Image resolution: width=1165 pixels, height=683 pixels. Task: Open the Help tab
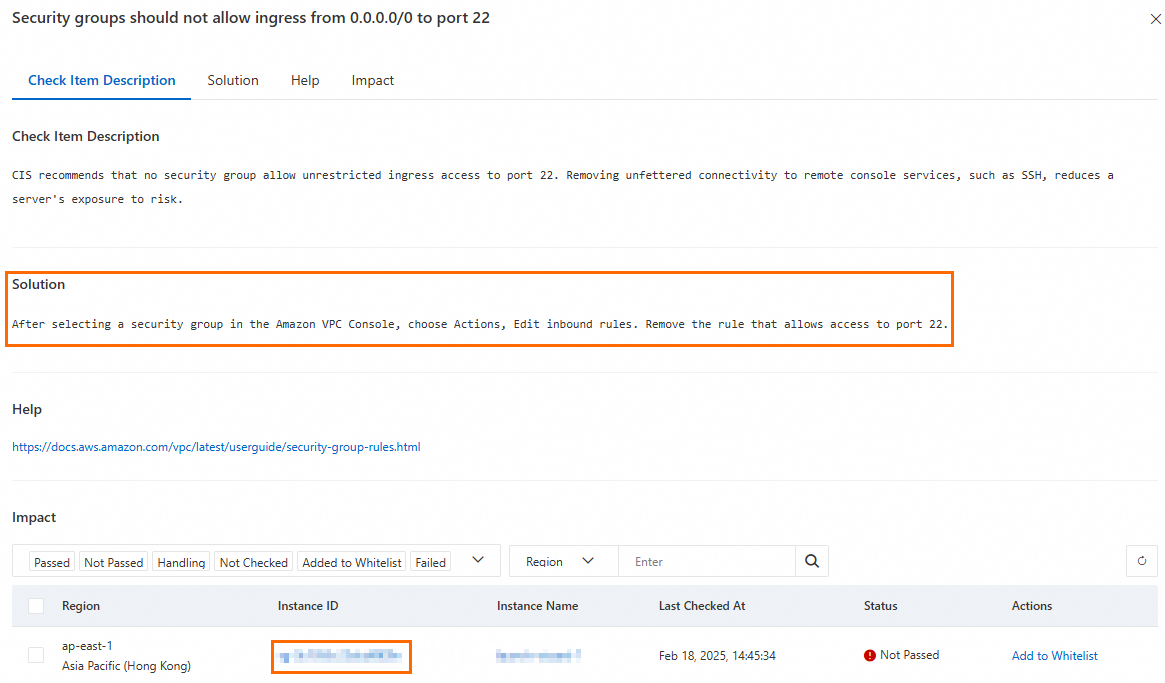pos(305,80)
